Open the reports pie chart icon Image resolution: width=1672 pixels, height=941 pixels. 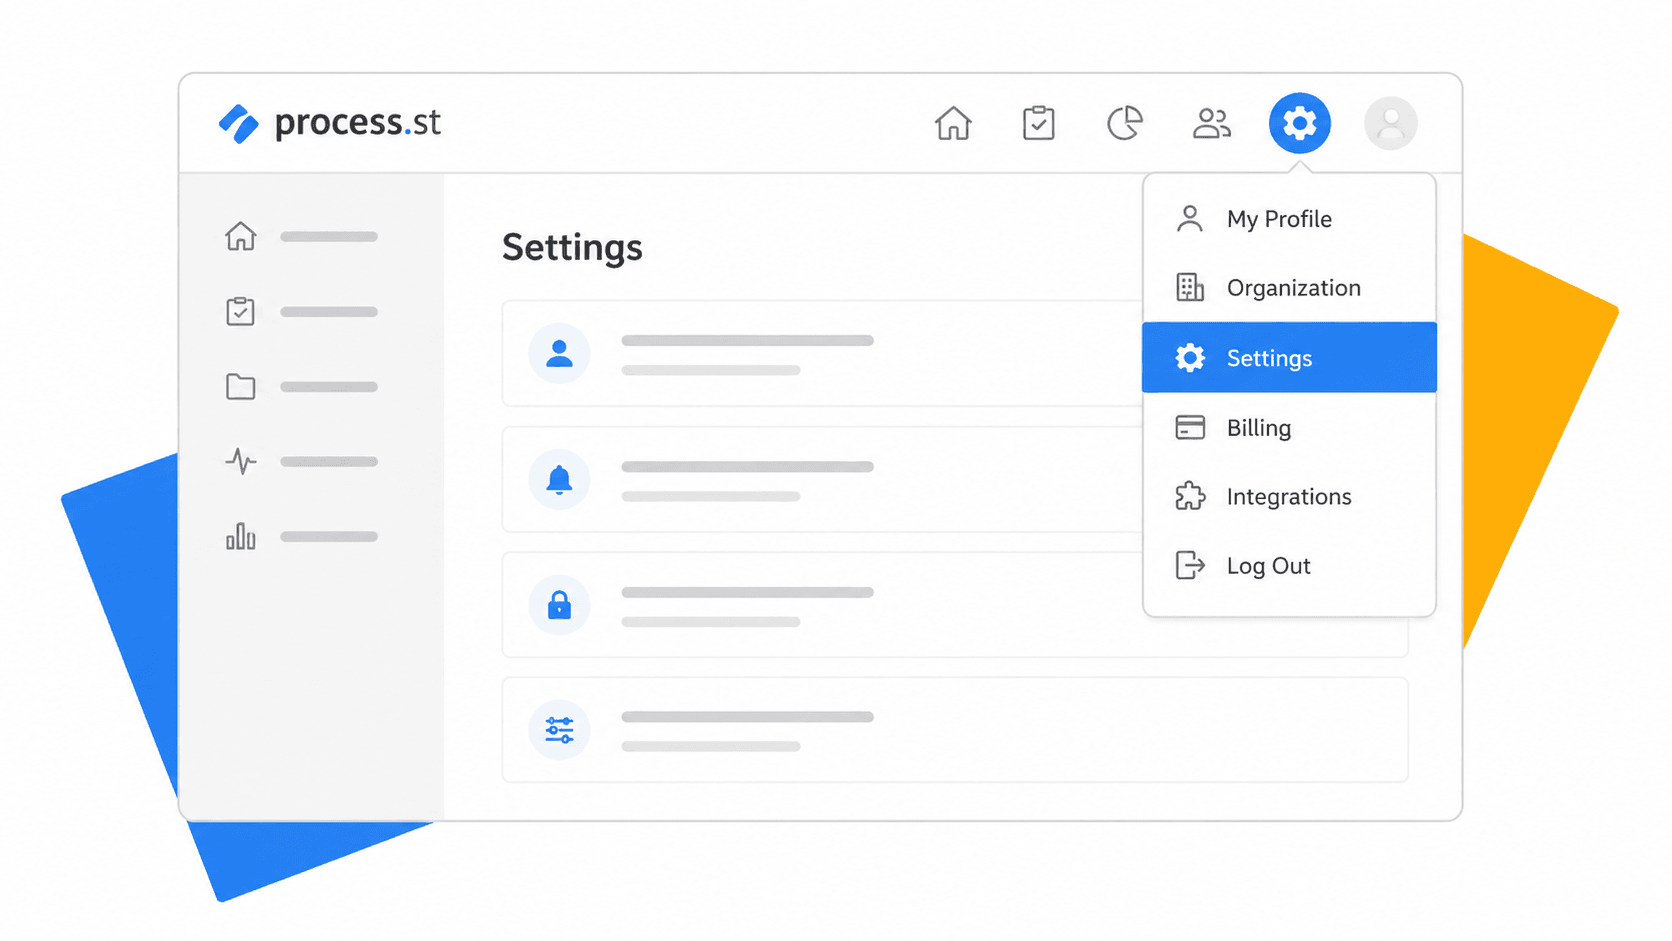[1124, 122]
